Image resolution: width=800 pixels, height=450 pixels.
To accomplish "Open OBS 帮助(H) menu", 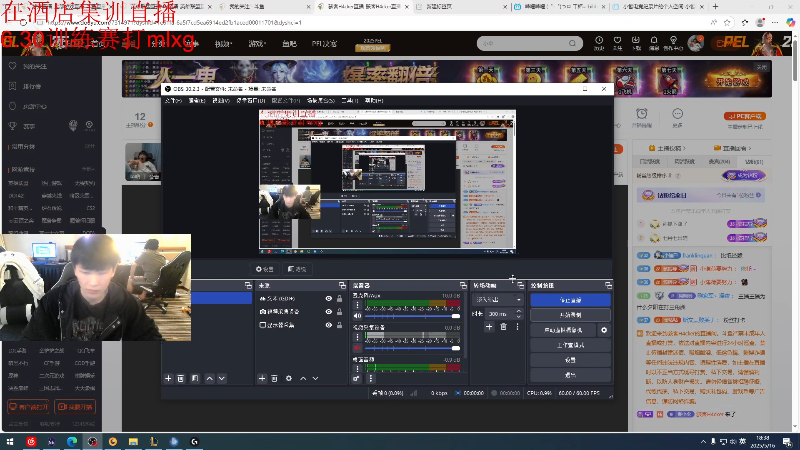I will [x=374, y=101].
